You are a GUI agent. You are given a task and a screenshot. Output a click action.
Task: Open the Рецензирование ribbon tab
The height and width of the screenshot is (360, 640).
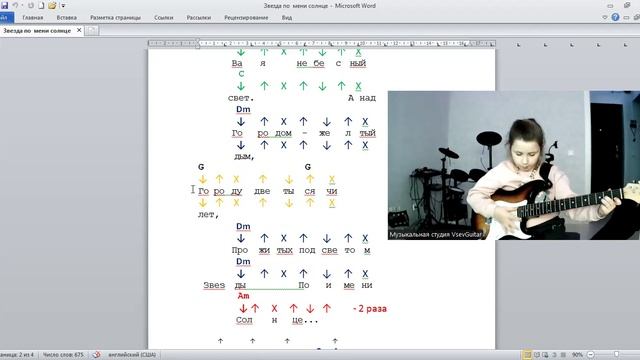(x=246, y=18)
